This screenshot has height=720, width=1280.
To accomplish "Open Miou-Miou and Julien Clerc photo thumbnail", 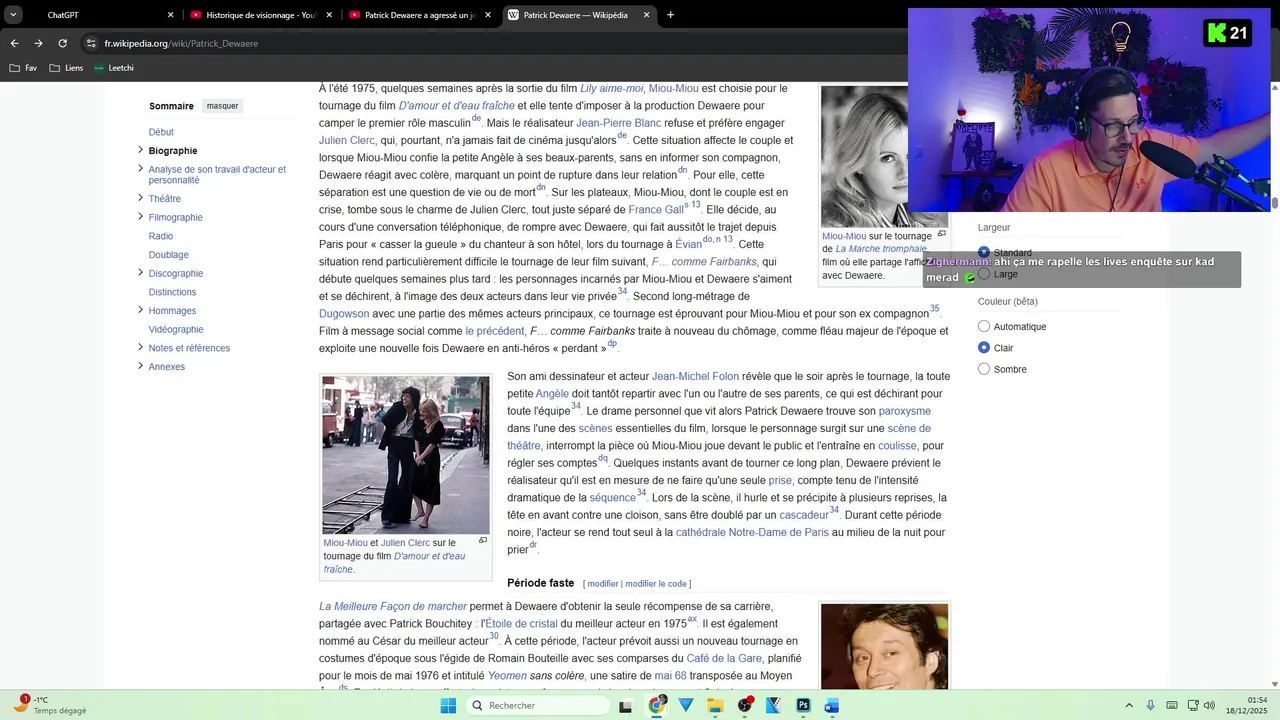I will (406, 455).
